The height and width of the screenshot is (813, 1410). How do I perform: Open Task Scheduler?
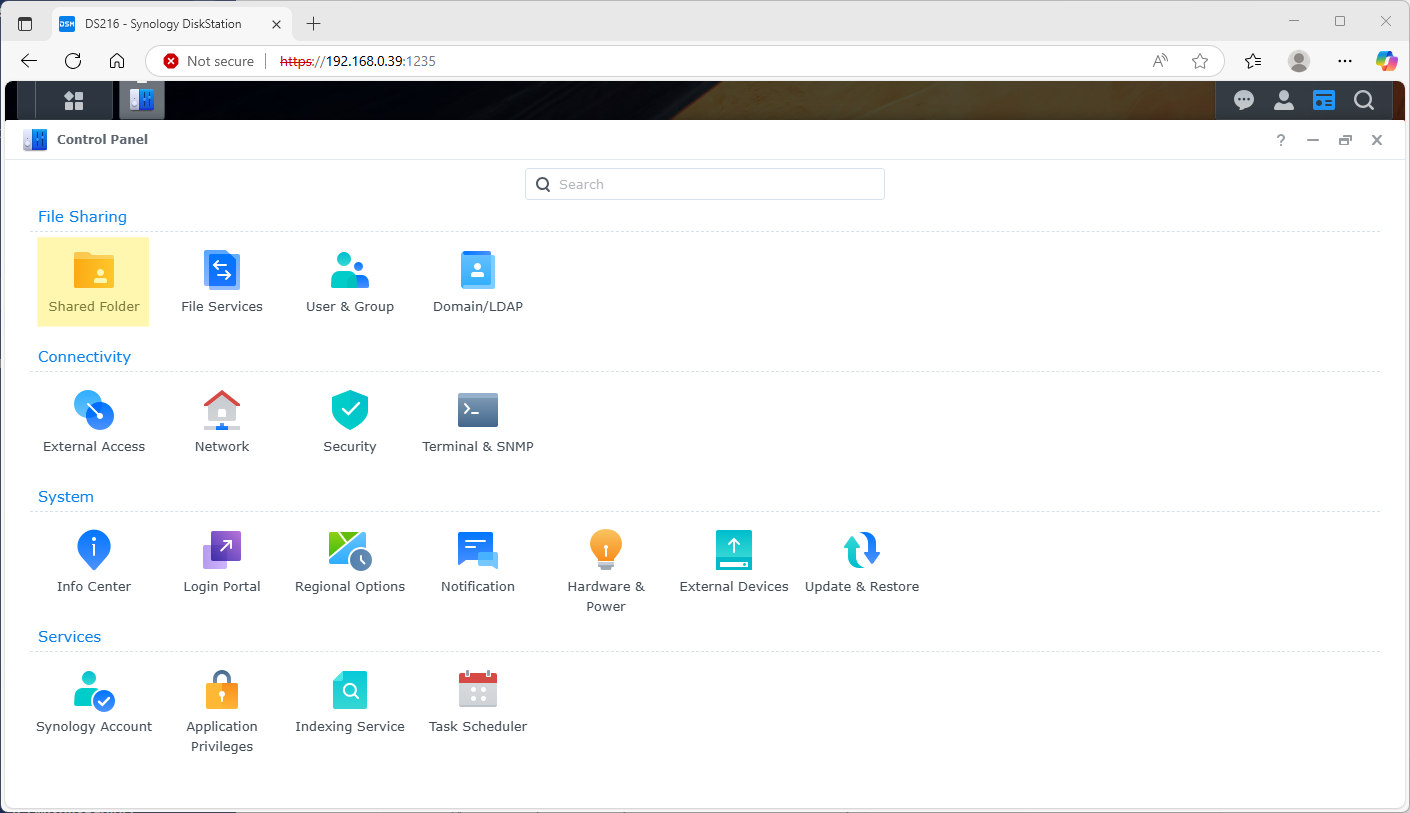(x=477, y=701)
